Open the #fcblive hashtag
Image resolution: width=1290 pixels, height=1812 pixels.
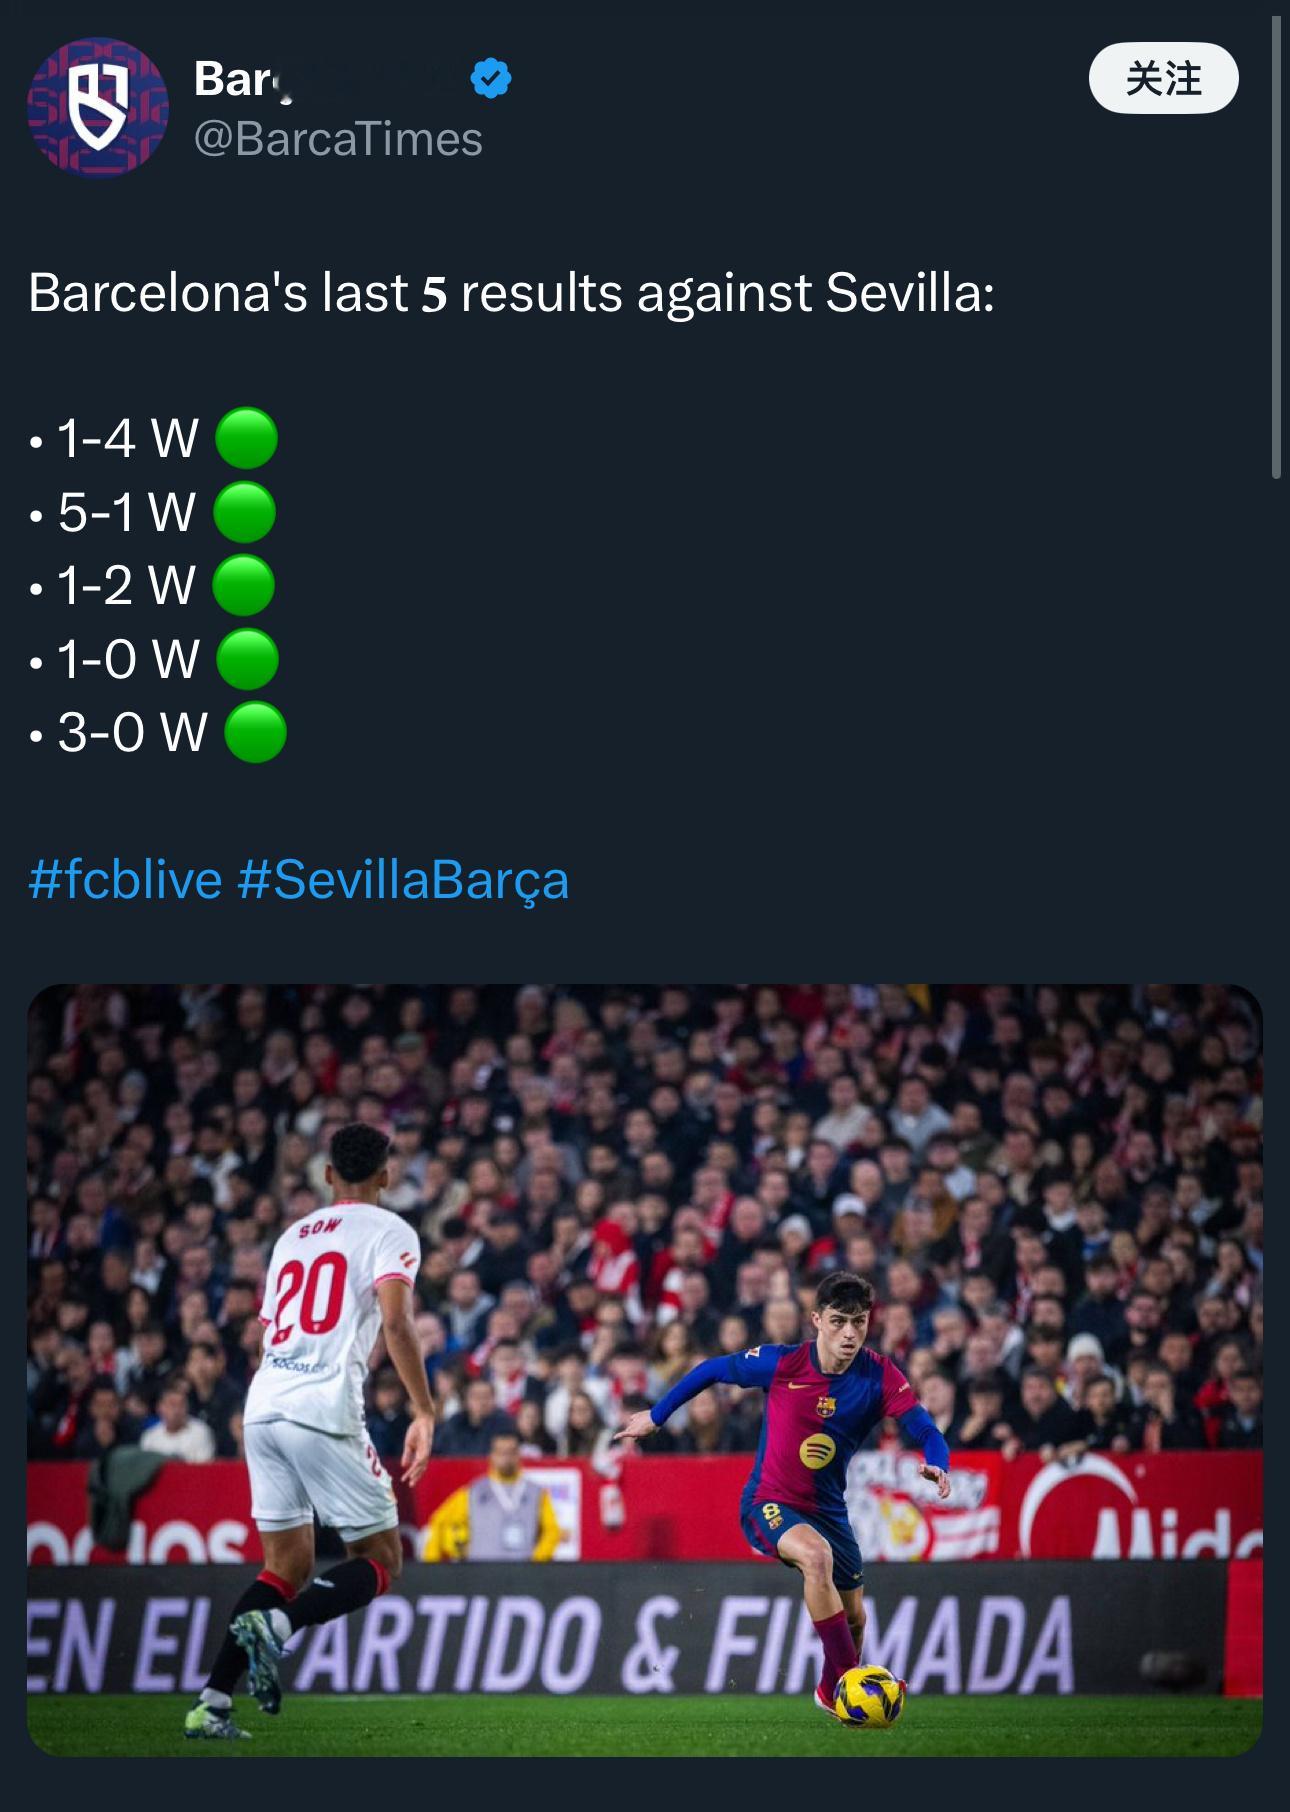coord(125,880)
